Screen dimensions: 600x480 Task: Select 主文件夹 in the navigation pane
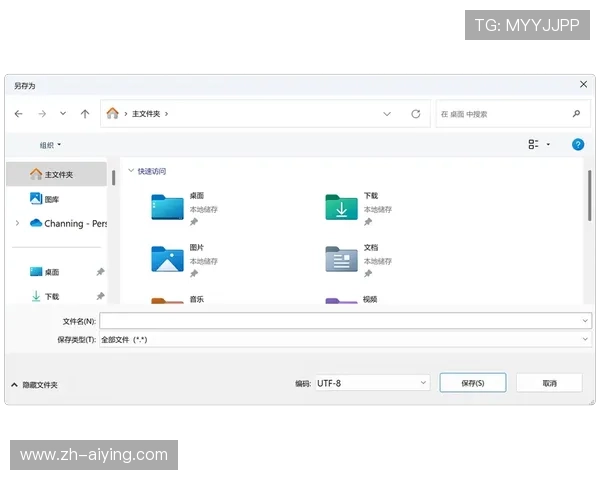click(58, 174)
